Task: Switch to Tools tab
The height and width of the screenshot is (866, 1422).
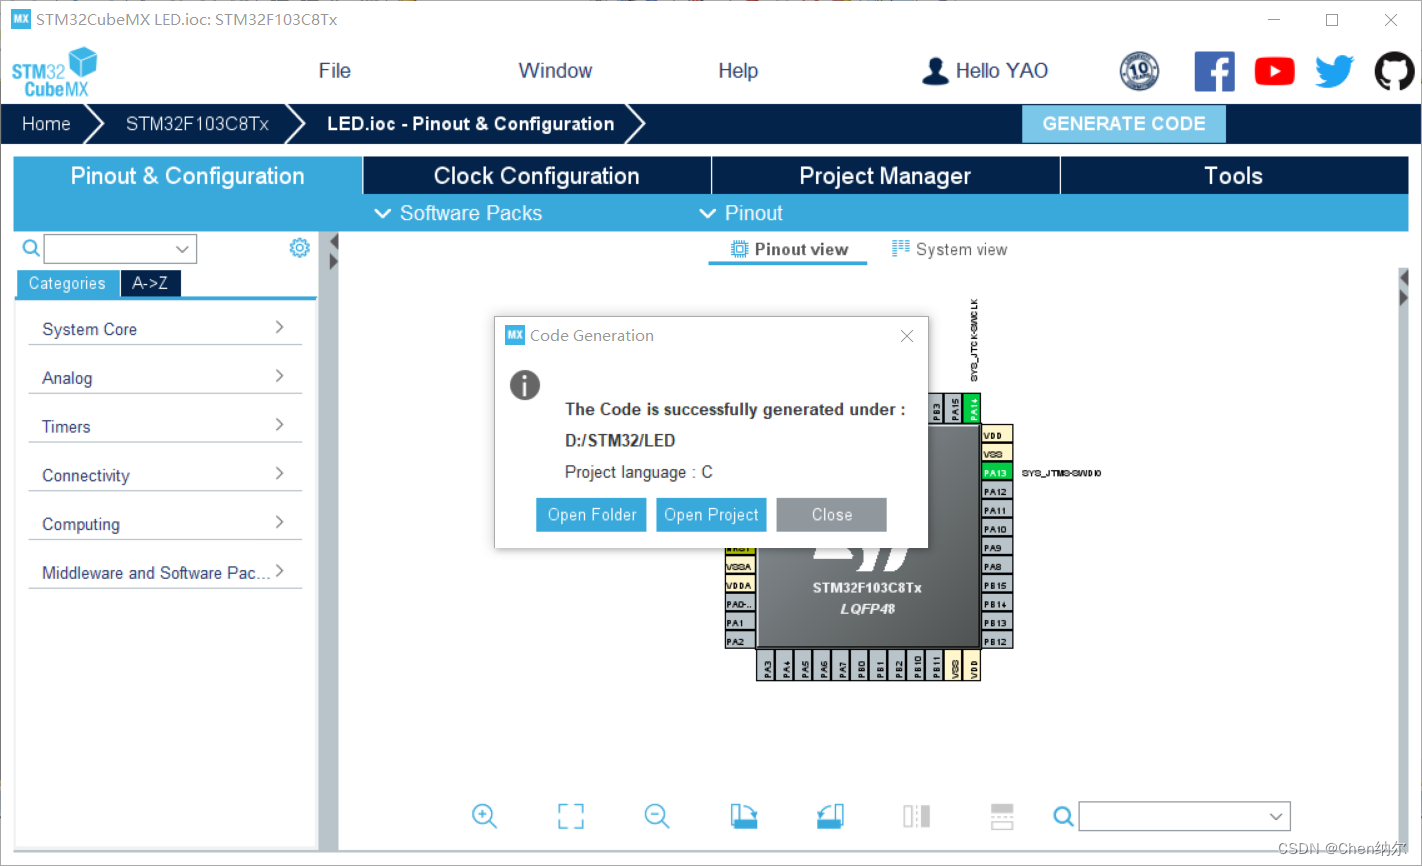Action: coord(1234,176)
